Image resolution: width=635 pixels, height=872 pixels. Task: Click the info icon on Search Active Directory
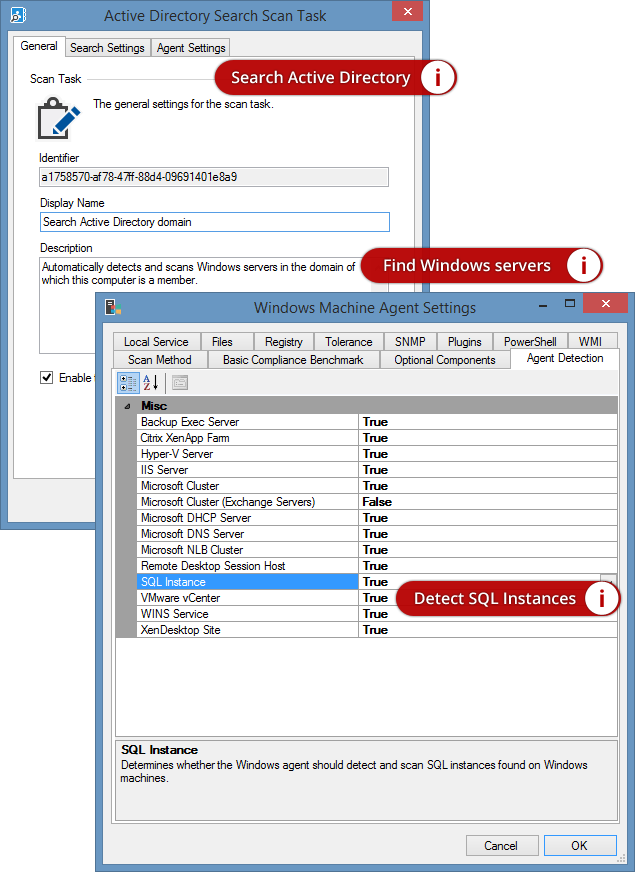pyautogui.click(x=437, y=77)
